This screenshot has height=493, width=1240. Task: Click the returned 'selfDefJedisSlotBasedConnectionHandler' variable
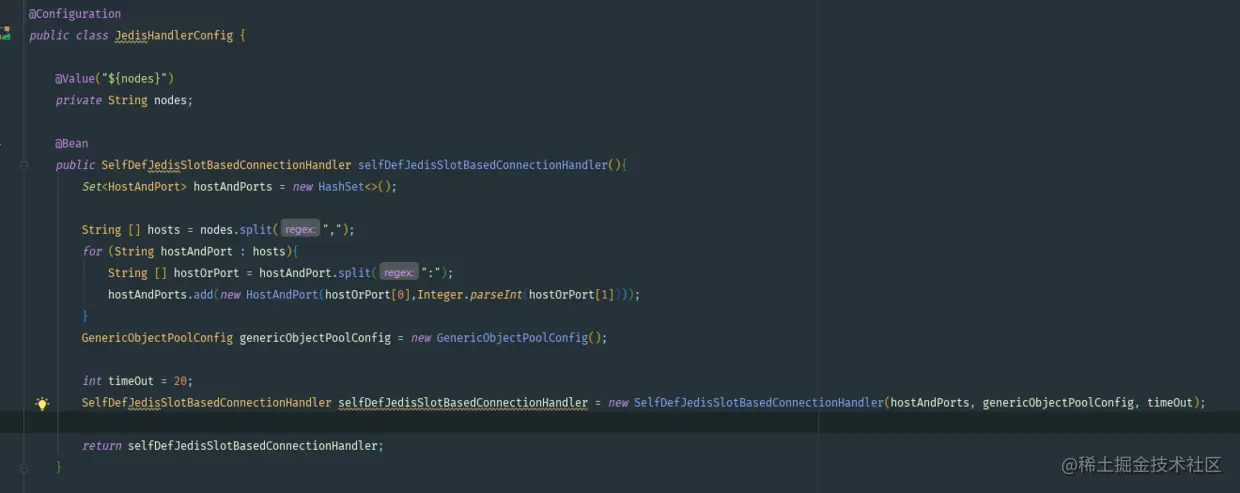click(253, 446)
